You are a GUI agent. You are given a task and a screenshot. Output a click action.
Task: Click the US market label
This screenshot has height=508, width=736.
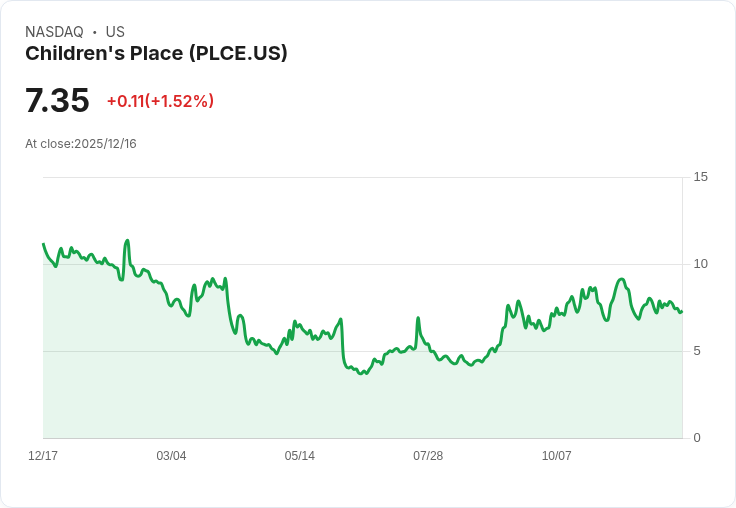[x=115, y=32]
